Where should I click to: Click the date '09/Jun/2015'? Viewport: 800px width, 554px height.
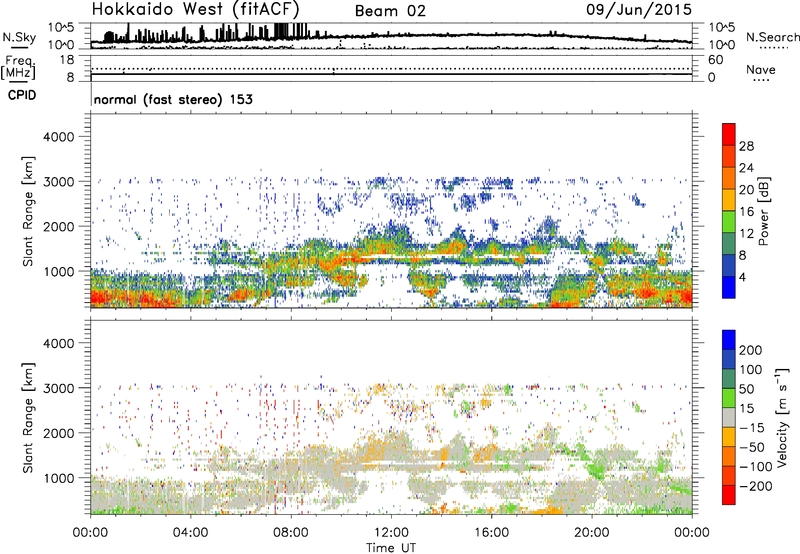pyautogui.click(x=639, y=10)
